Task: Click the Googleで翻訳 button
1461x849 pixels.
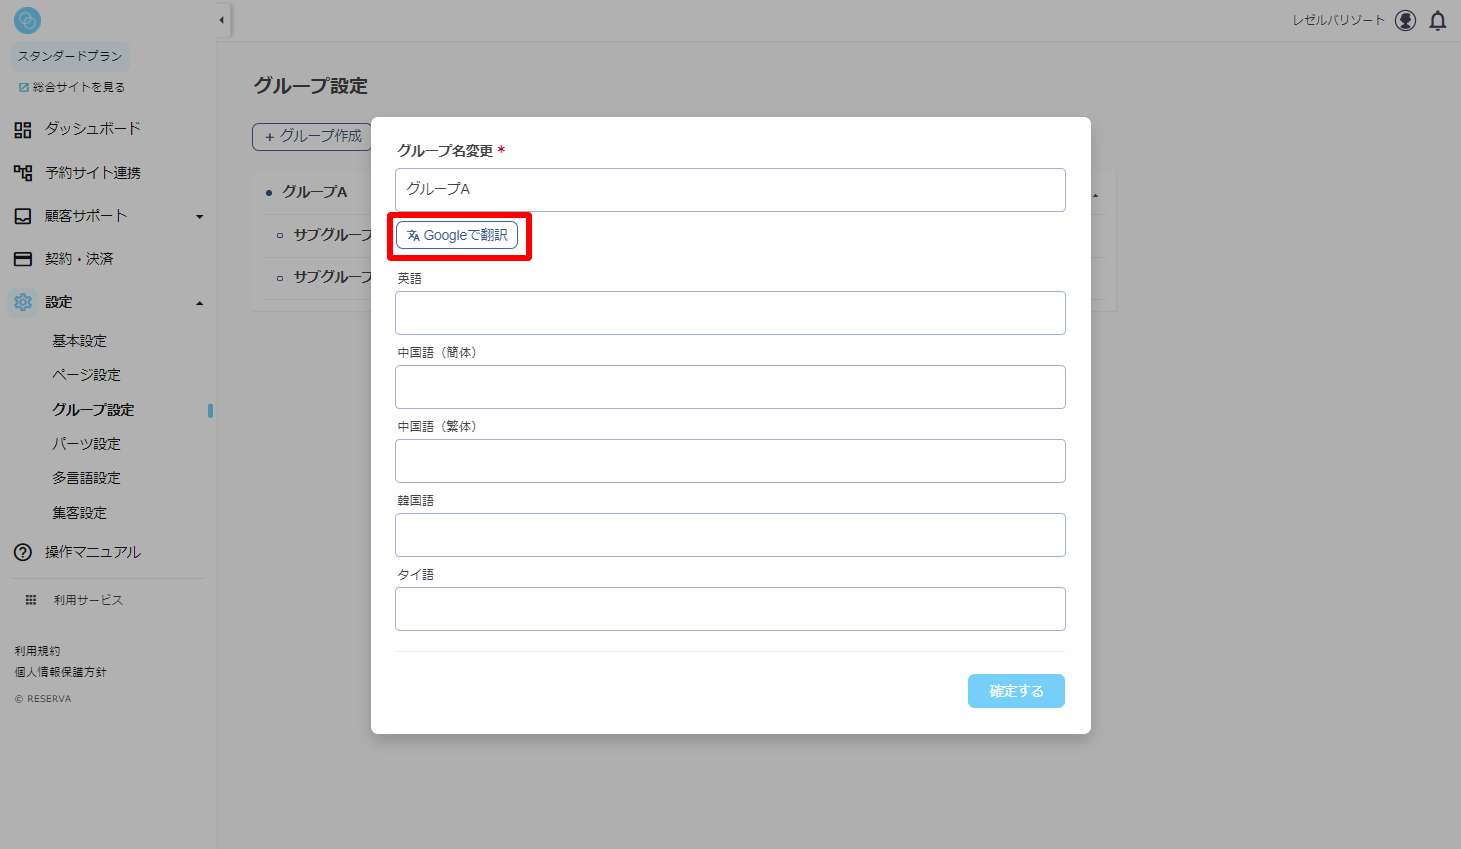Action: [457, 235]
